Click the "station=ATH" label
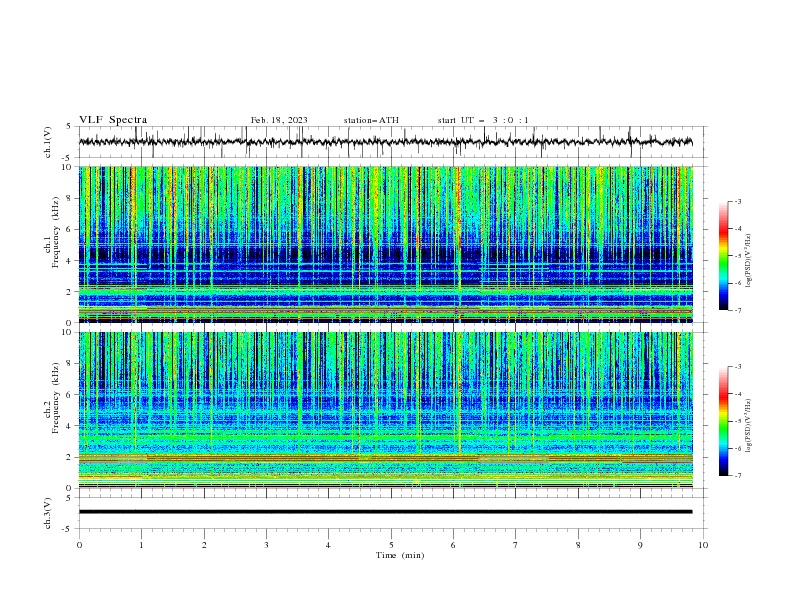Viewport: 792px width, 612px height. coord(371,120)
